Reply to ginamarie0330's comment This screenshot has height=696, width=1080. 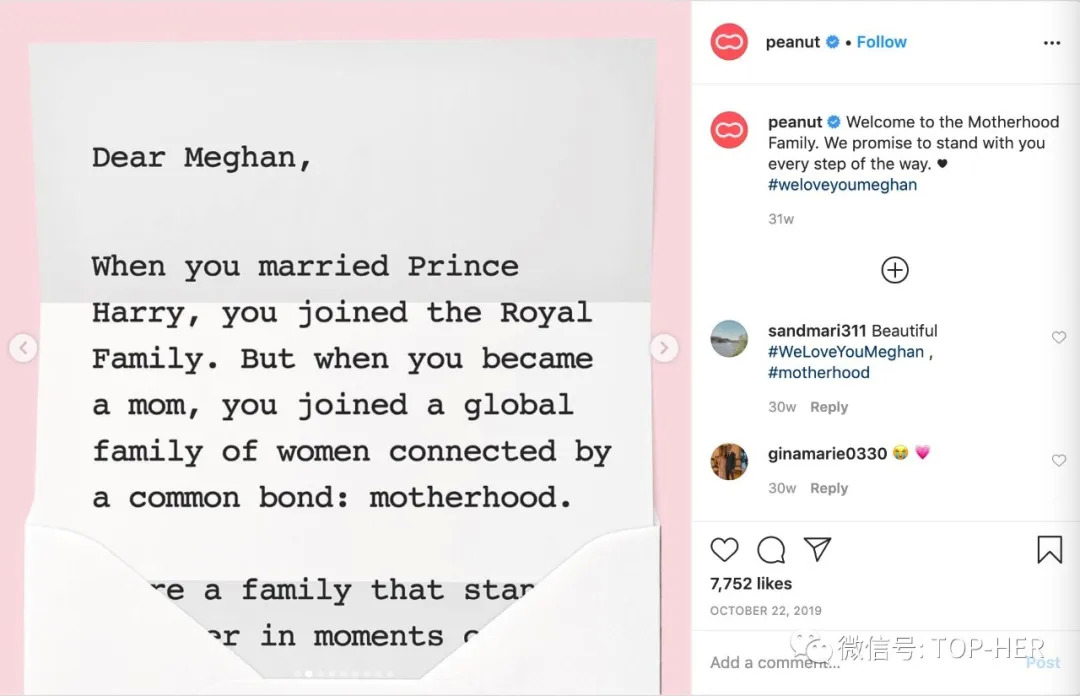point(828,488)
